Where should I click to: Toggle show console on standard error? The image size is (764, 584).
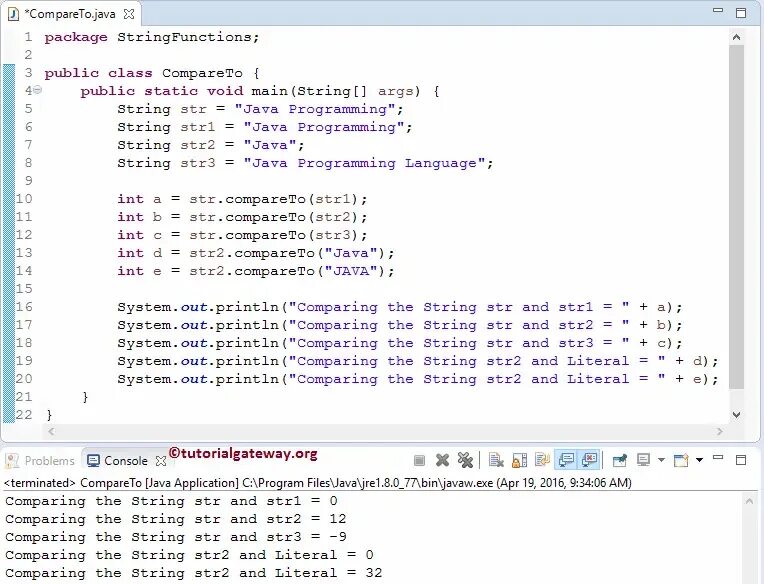tap(589, 460)
